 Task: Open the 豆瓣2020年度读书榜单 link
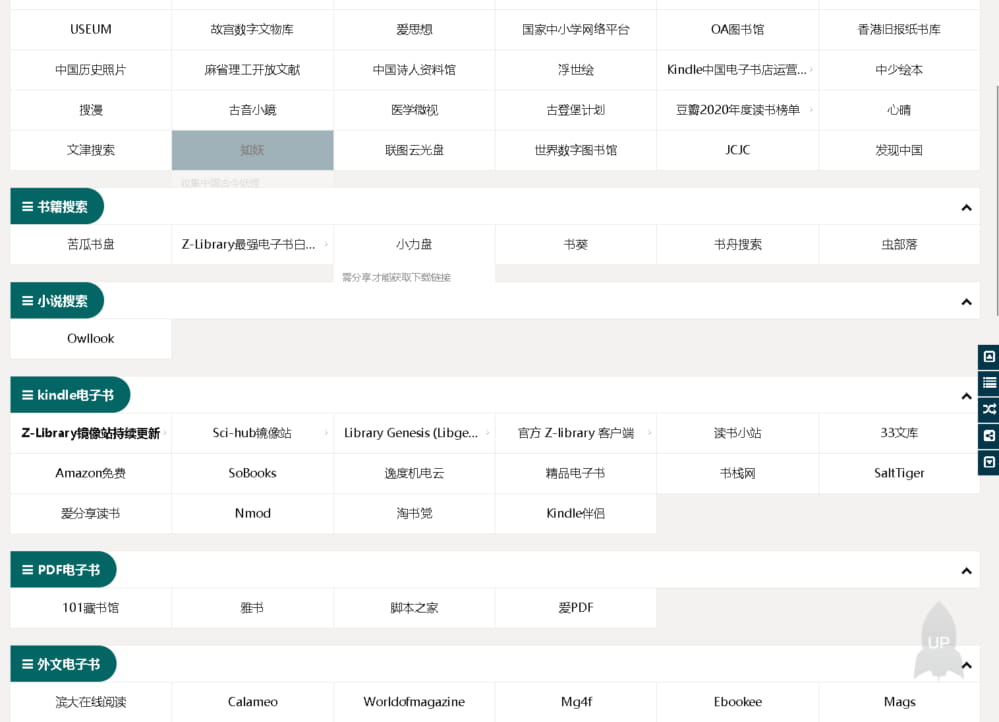(737, 110)
